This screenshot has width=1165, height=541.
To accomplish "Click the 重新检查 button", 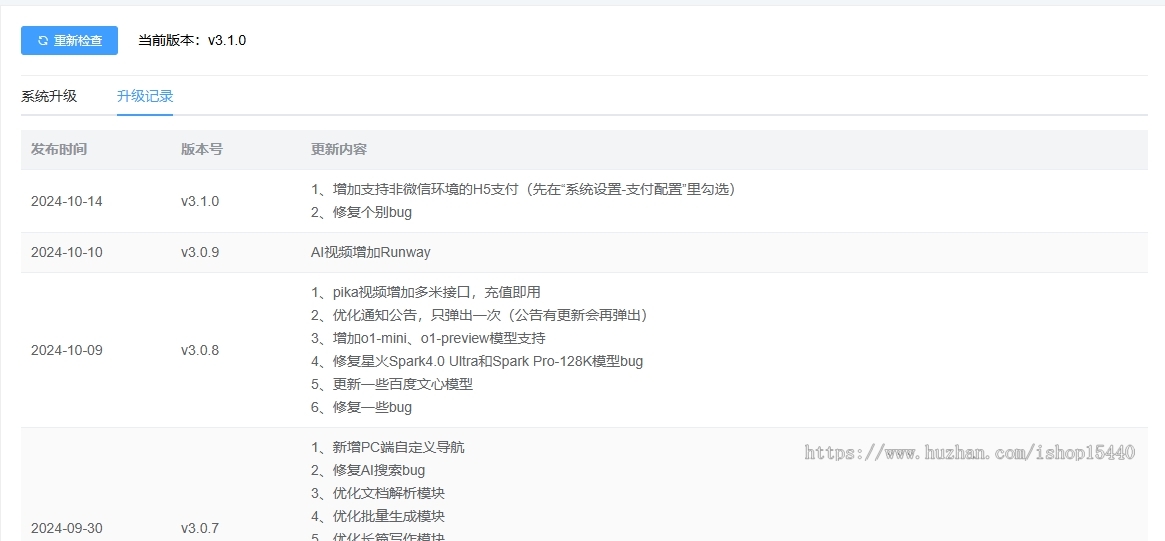I will pyautogui.click(x=69, y=41).
